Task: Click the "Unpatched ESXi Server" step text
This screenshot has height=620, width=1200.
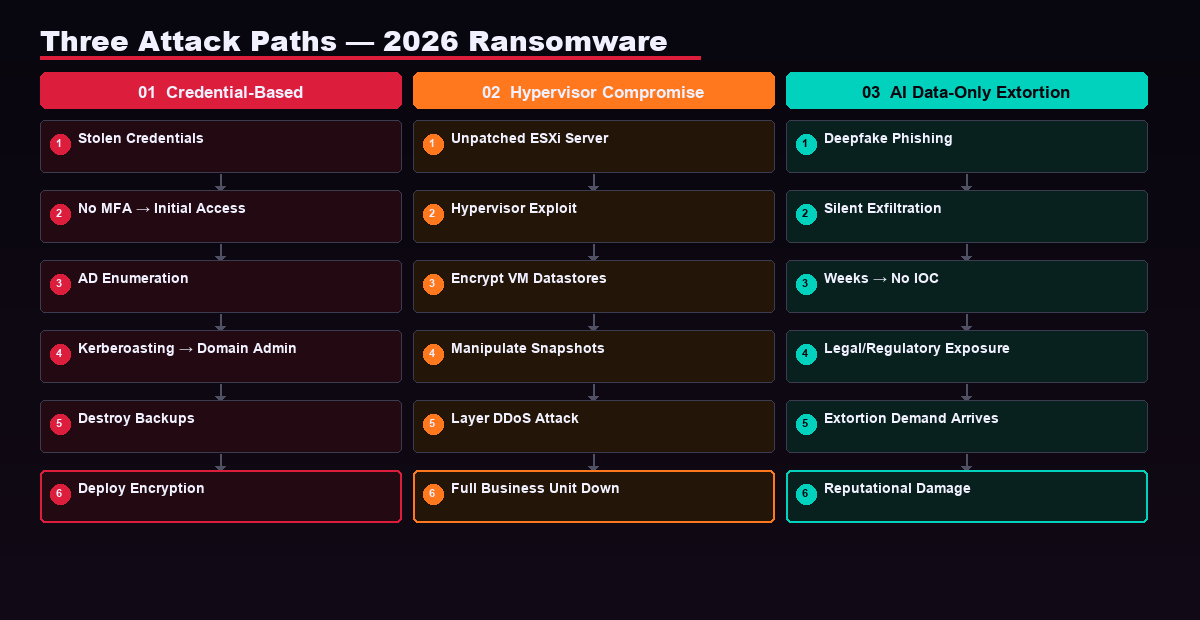Action: click(530, 138)
